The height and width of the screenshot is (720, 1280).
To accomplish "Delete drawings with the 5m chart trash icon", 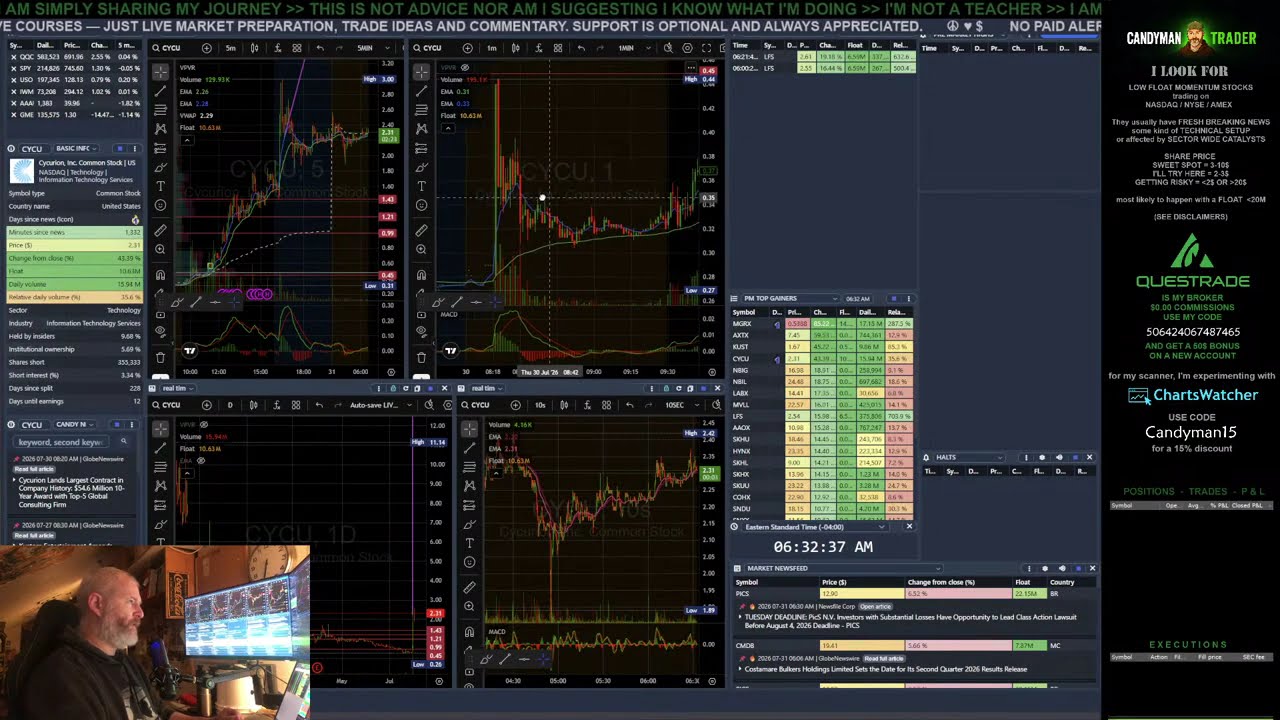I will pos(160,357).
